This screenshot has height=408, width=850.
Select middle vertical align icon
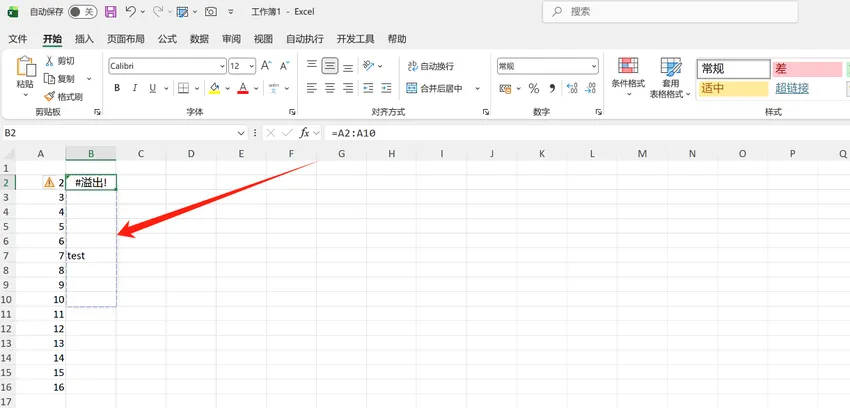point(330,66)
